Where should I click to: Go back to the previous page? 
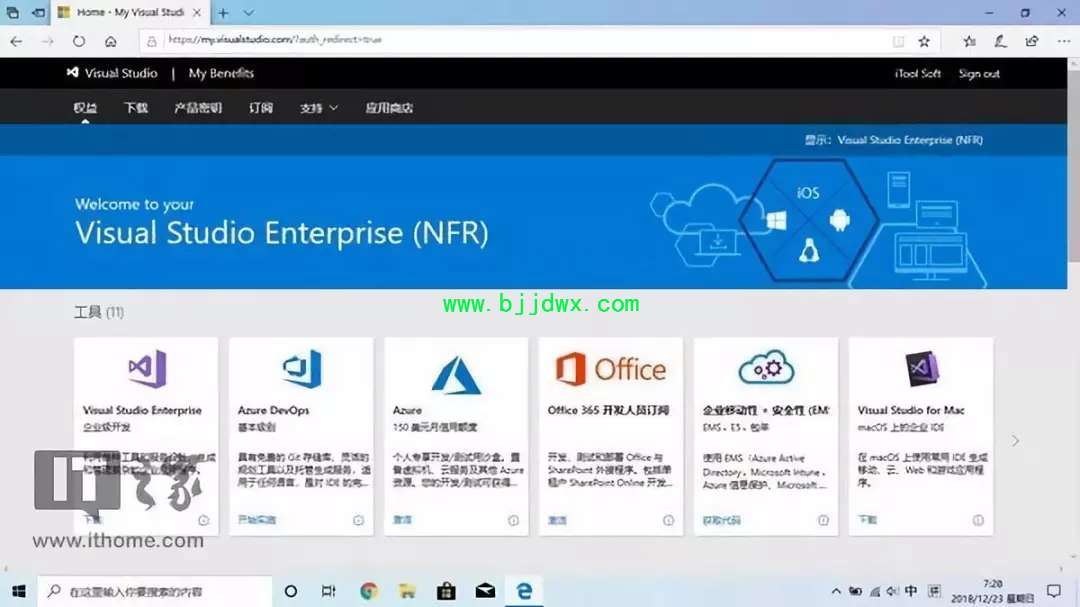17,41
